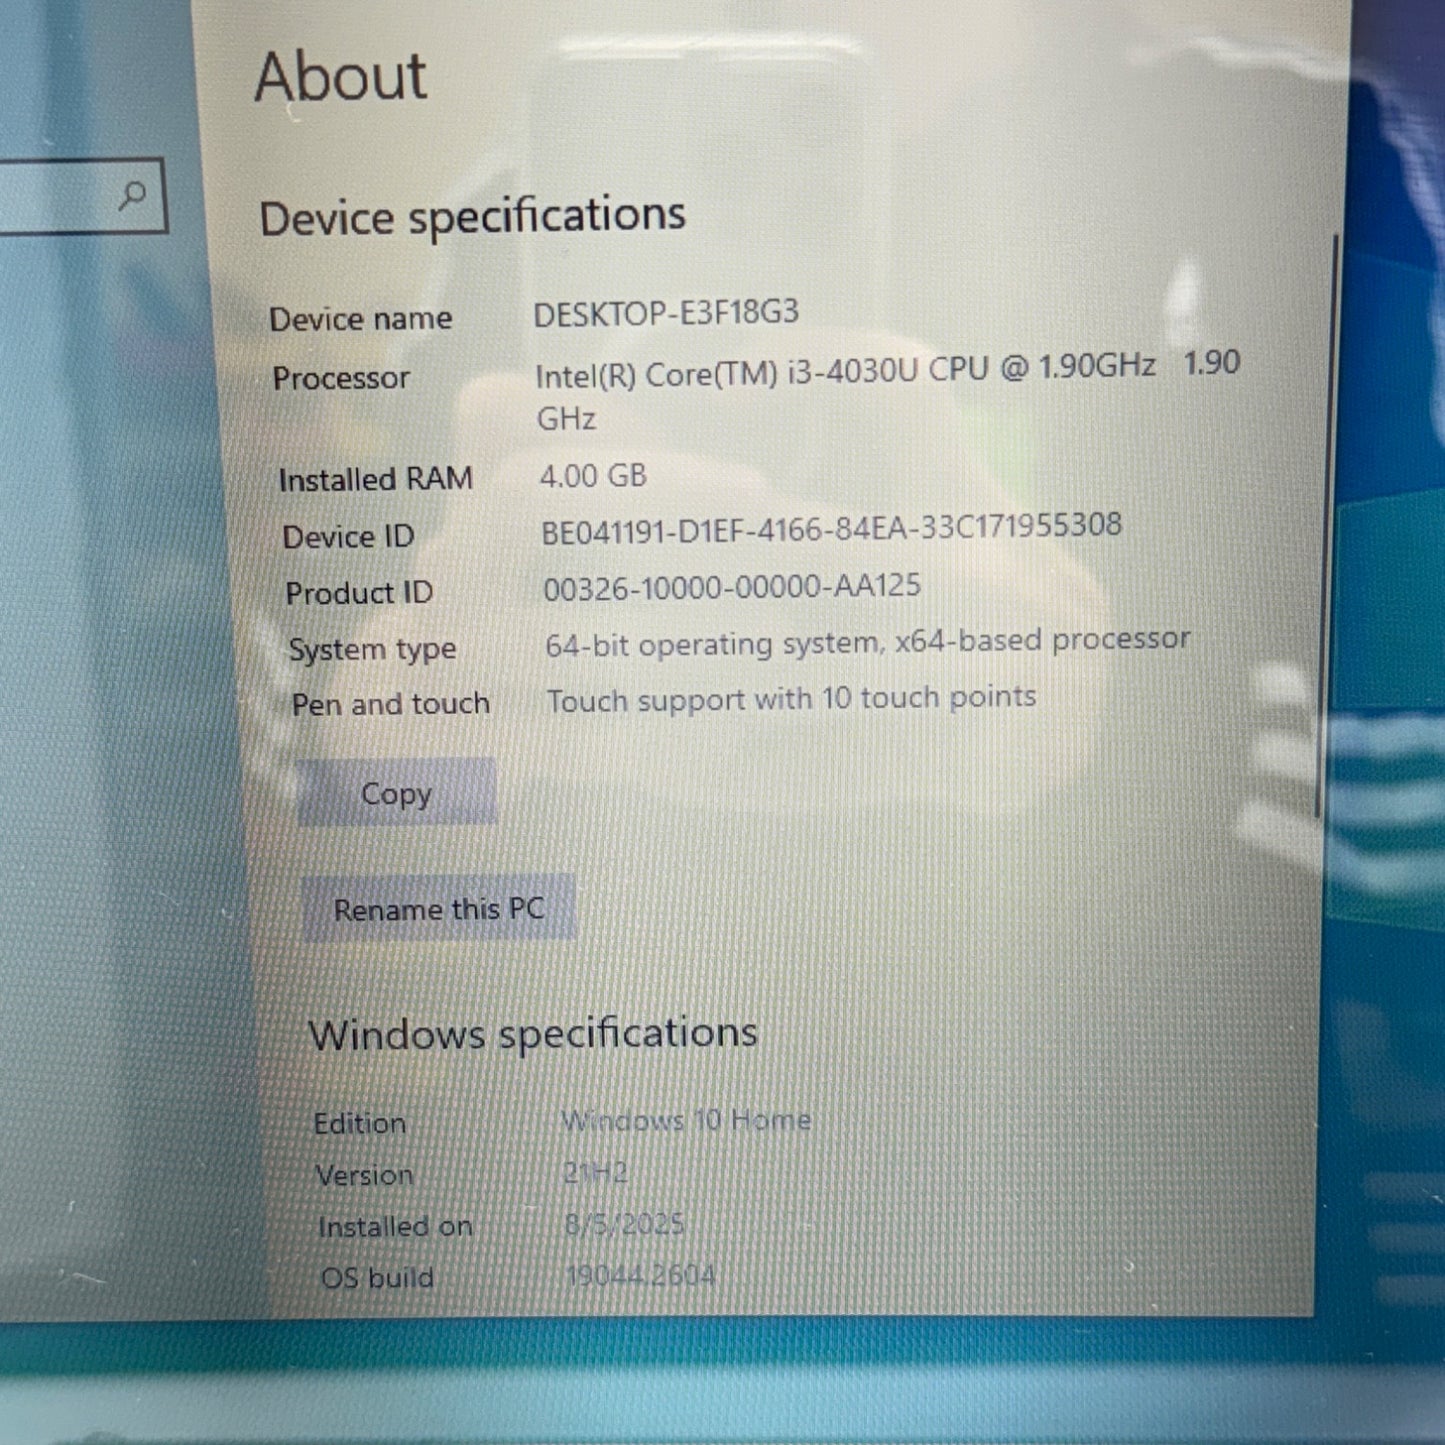Select the Device ID value BE041191-D1EF-4166-84EA-33C171955308
This screenshot has height=1445, width=1445.
click(x=832, y=527)
